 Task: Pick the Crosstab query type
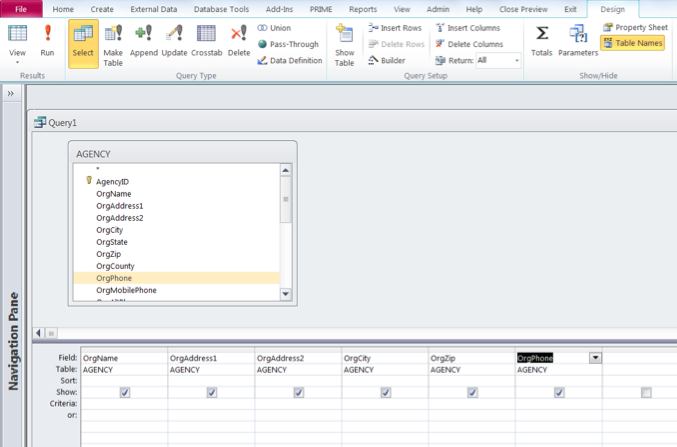tap(207, 42)
